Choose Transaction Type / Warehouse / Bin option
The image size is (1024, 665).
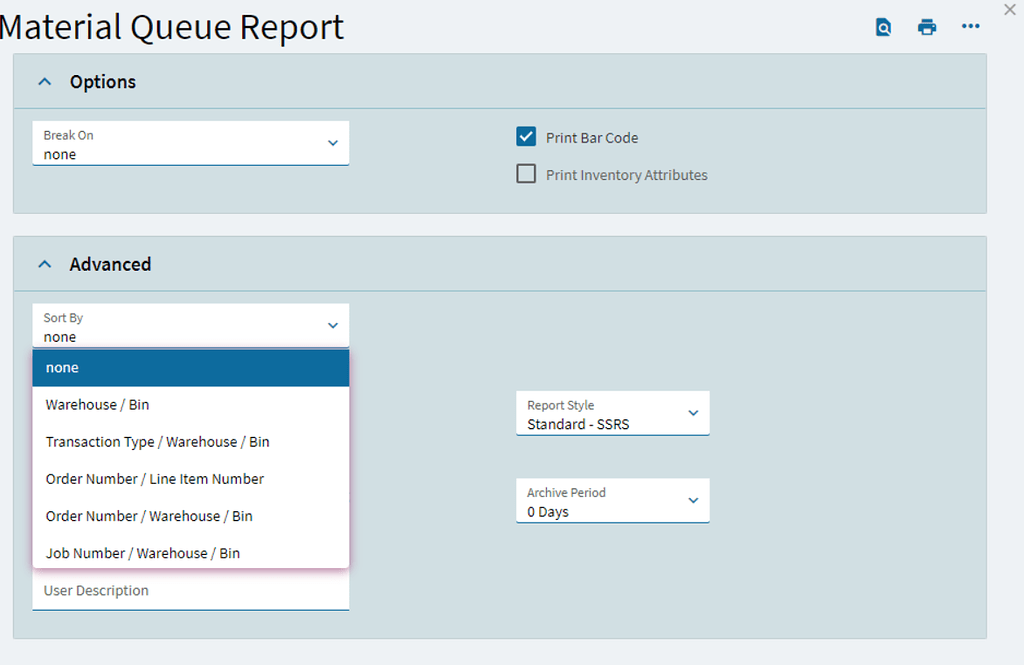click(157, 442)
